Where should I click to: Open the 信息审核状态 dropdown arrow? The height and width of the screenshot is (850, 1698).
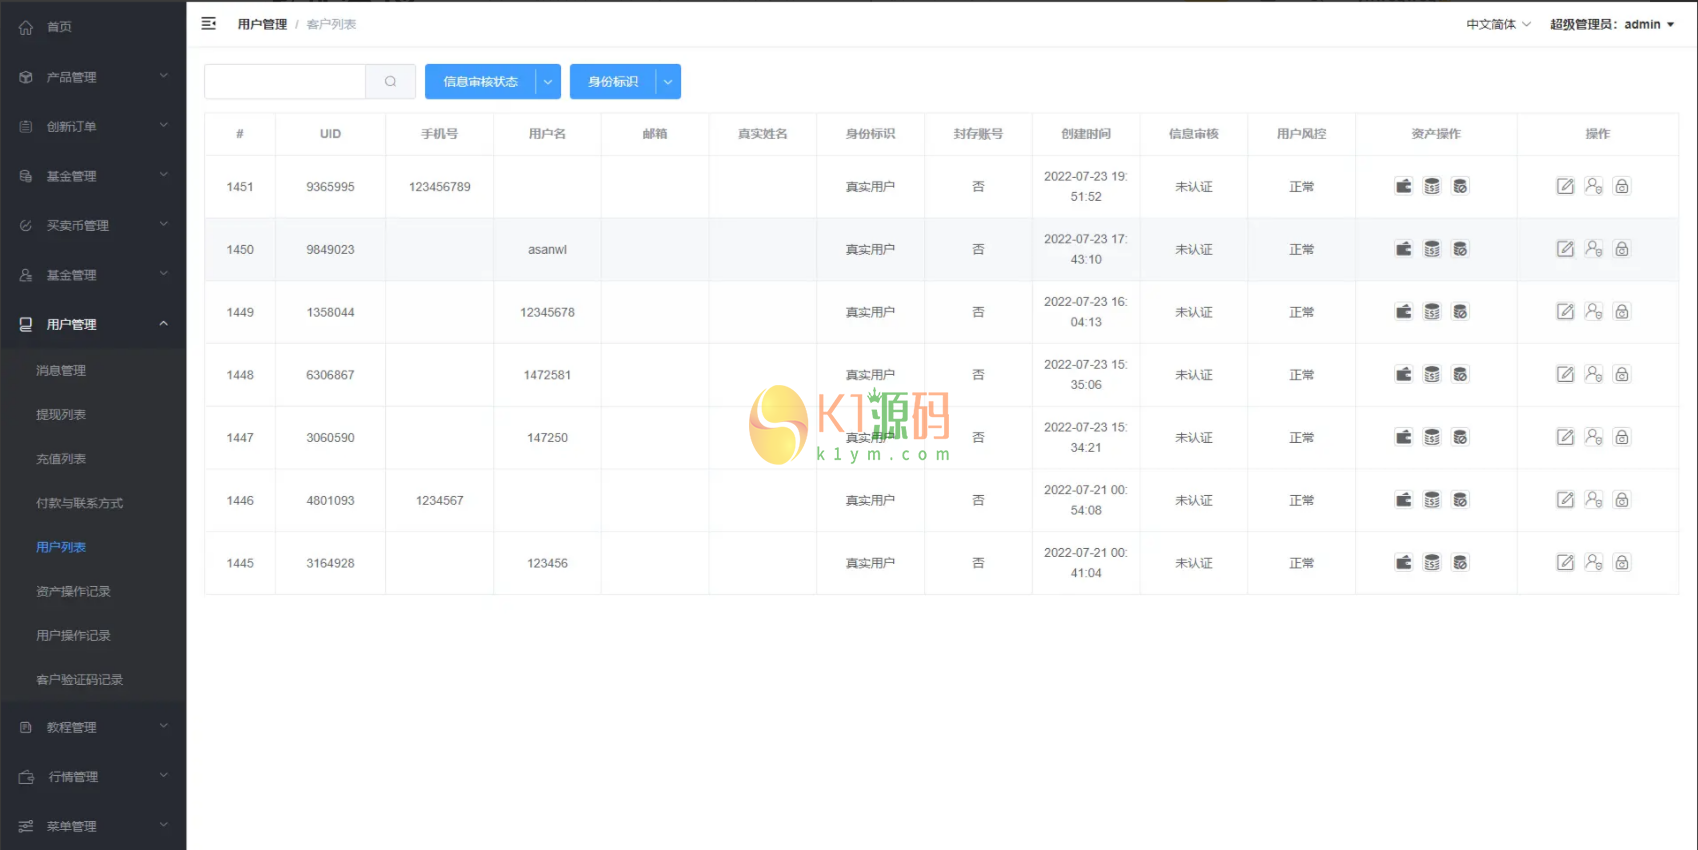[548, 82]
